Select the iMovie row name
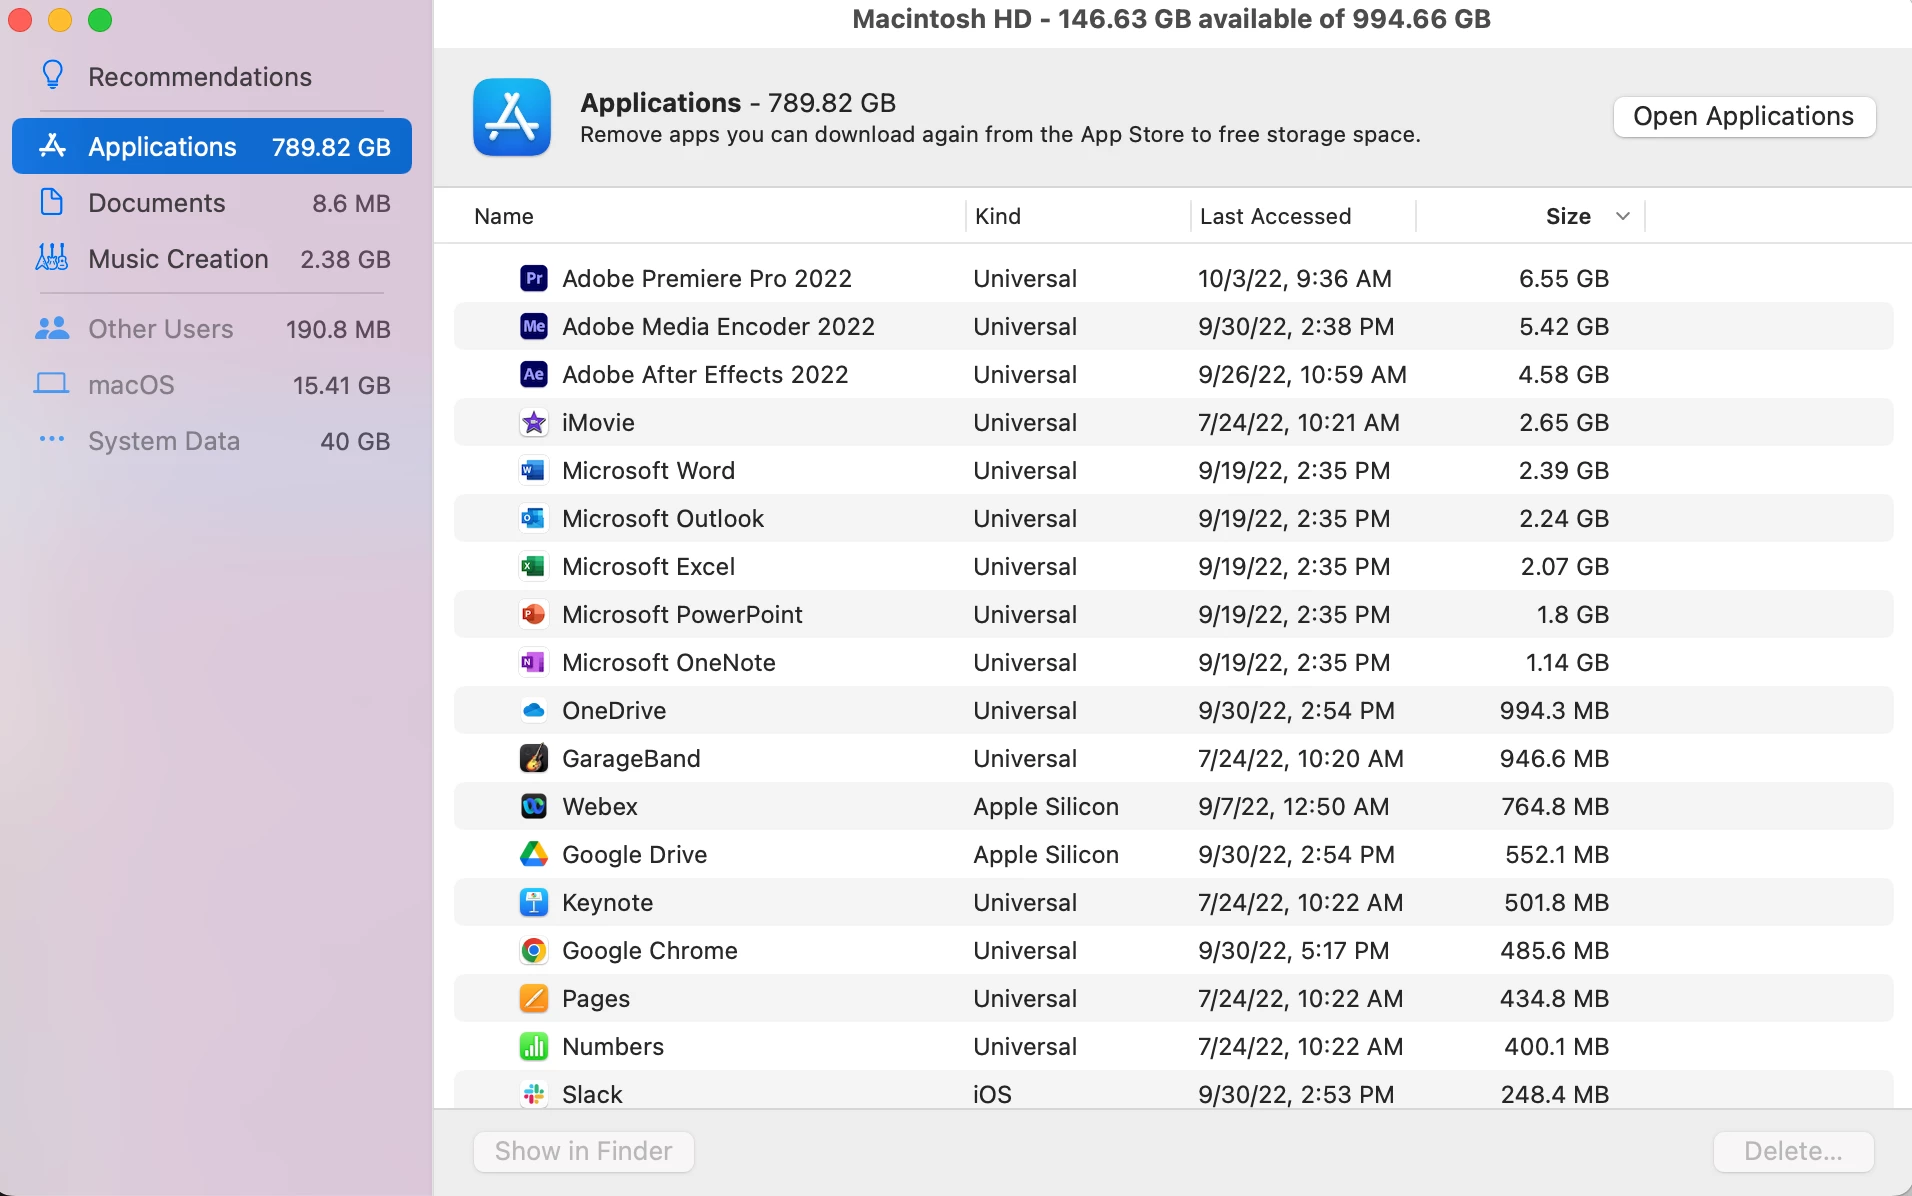This screenshot has height=1196, width=1912. [598, 422]
